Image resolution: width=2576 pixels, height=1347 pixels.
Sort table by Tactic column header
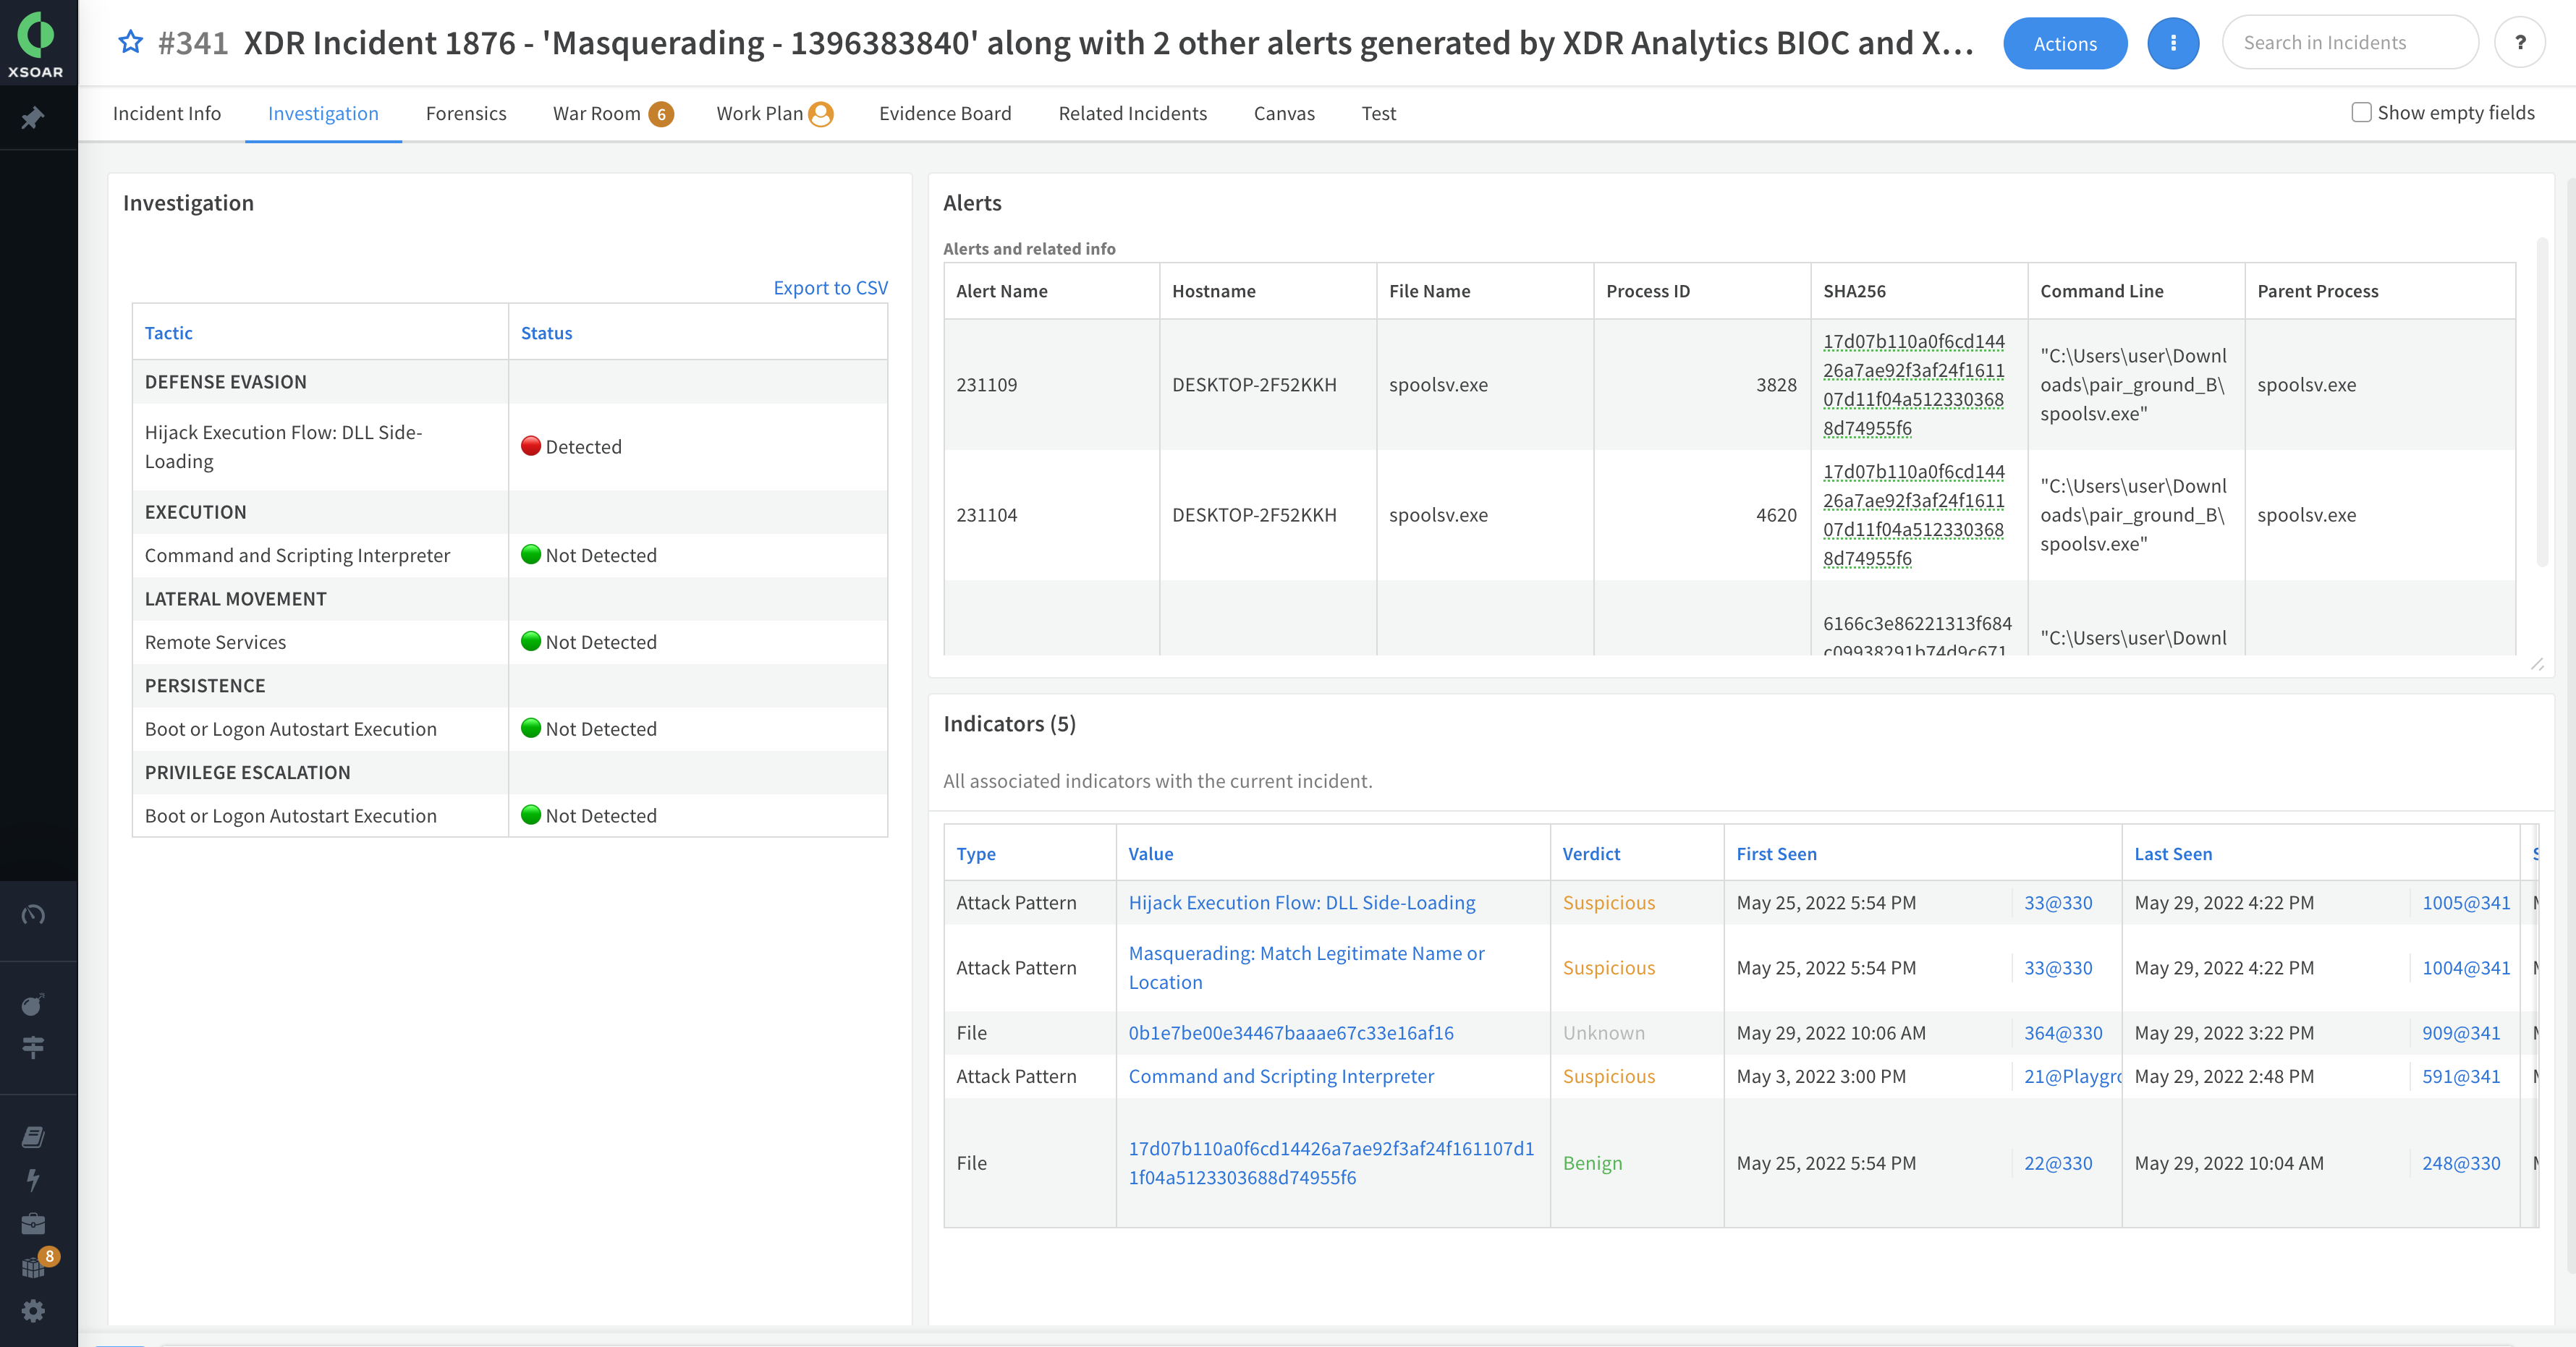pyautogui.click(x=168, y=333)
